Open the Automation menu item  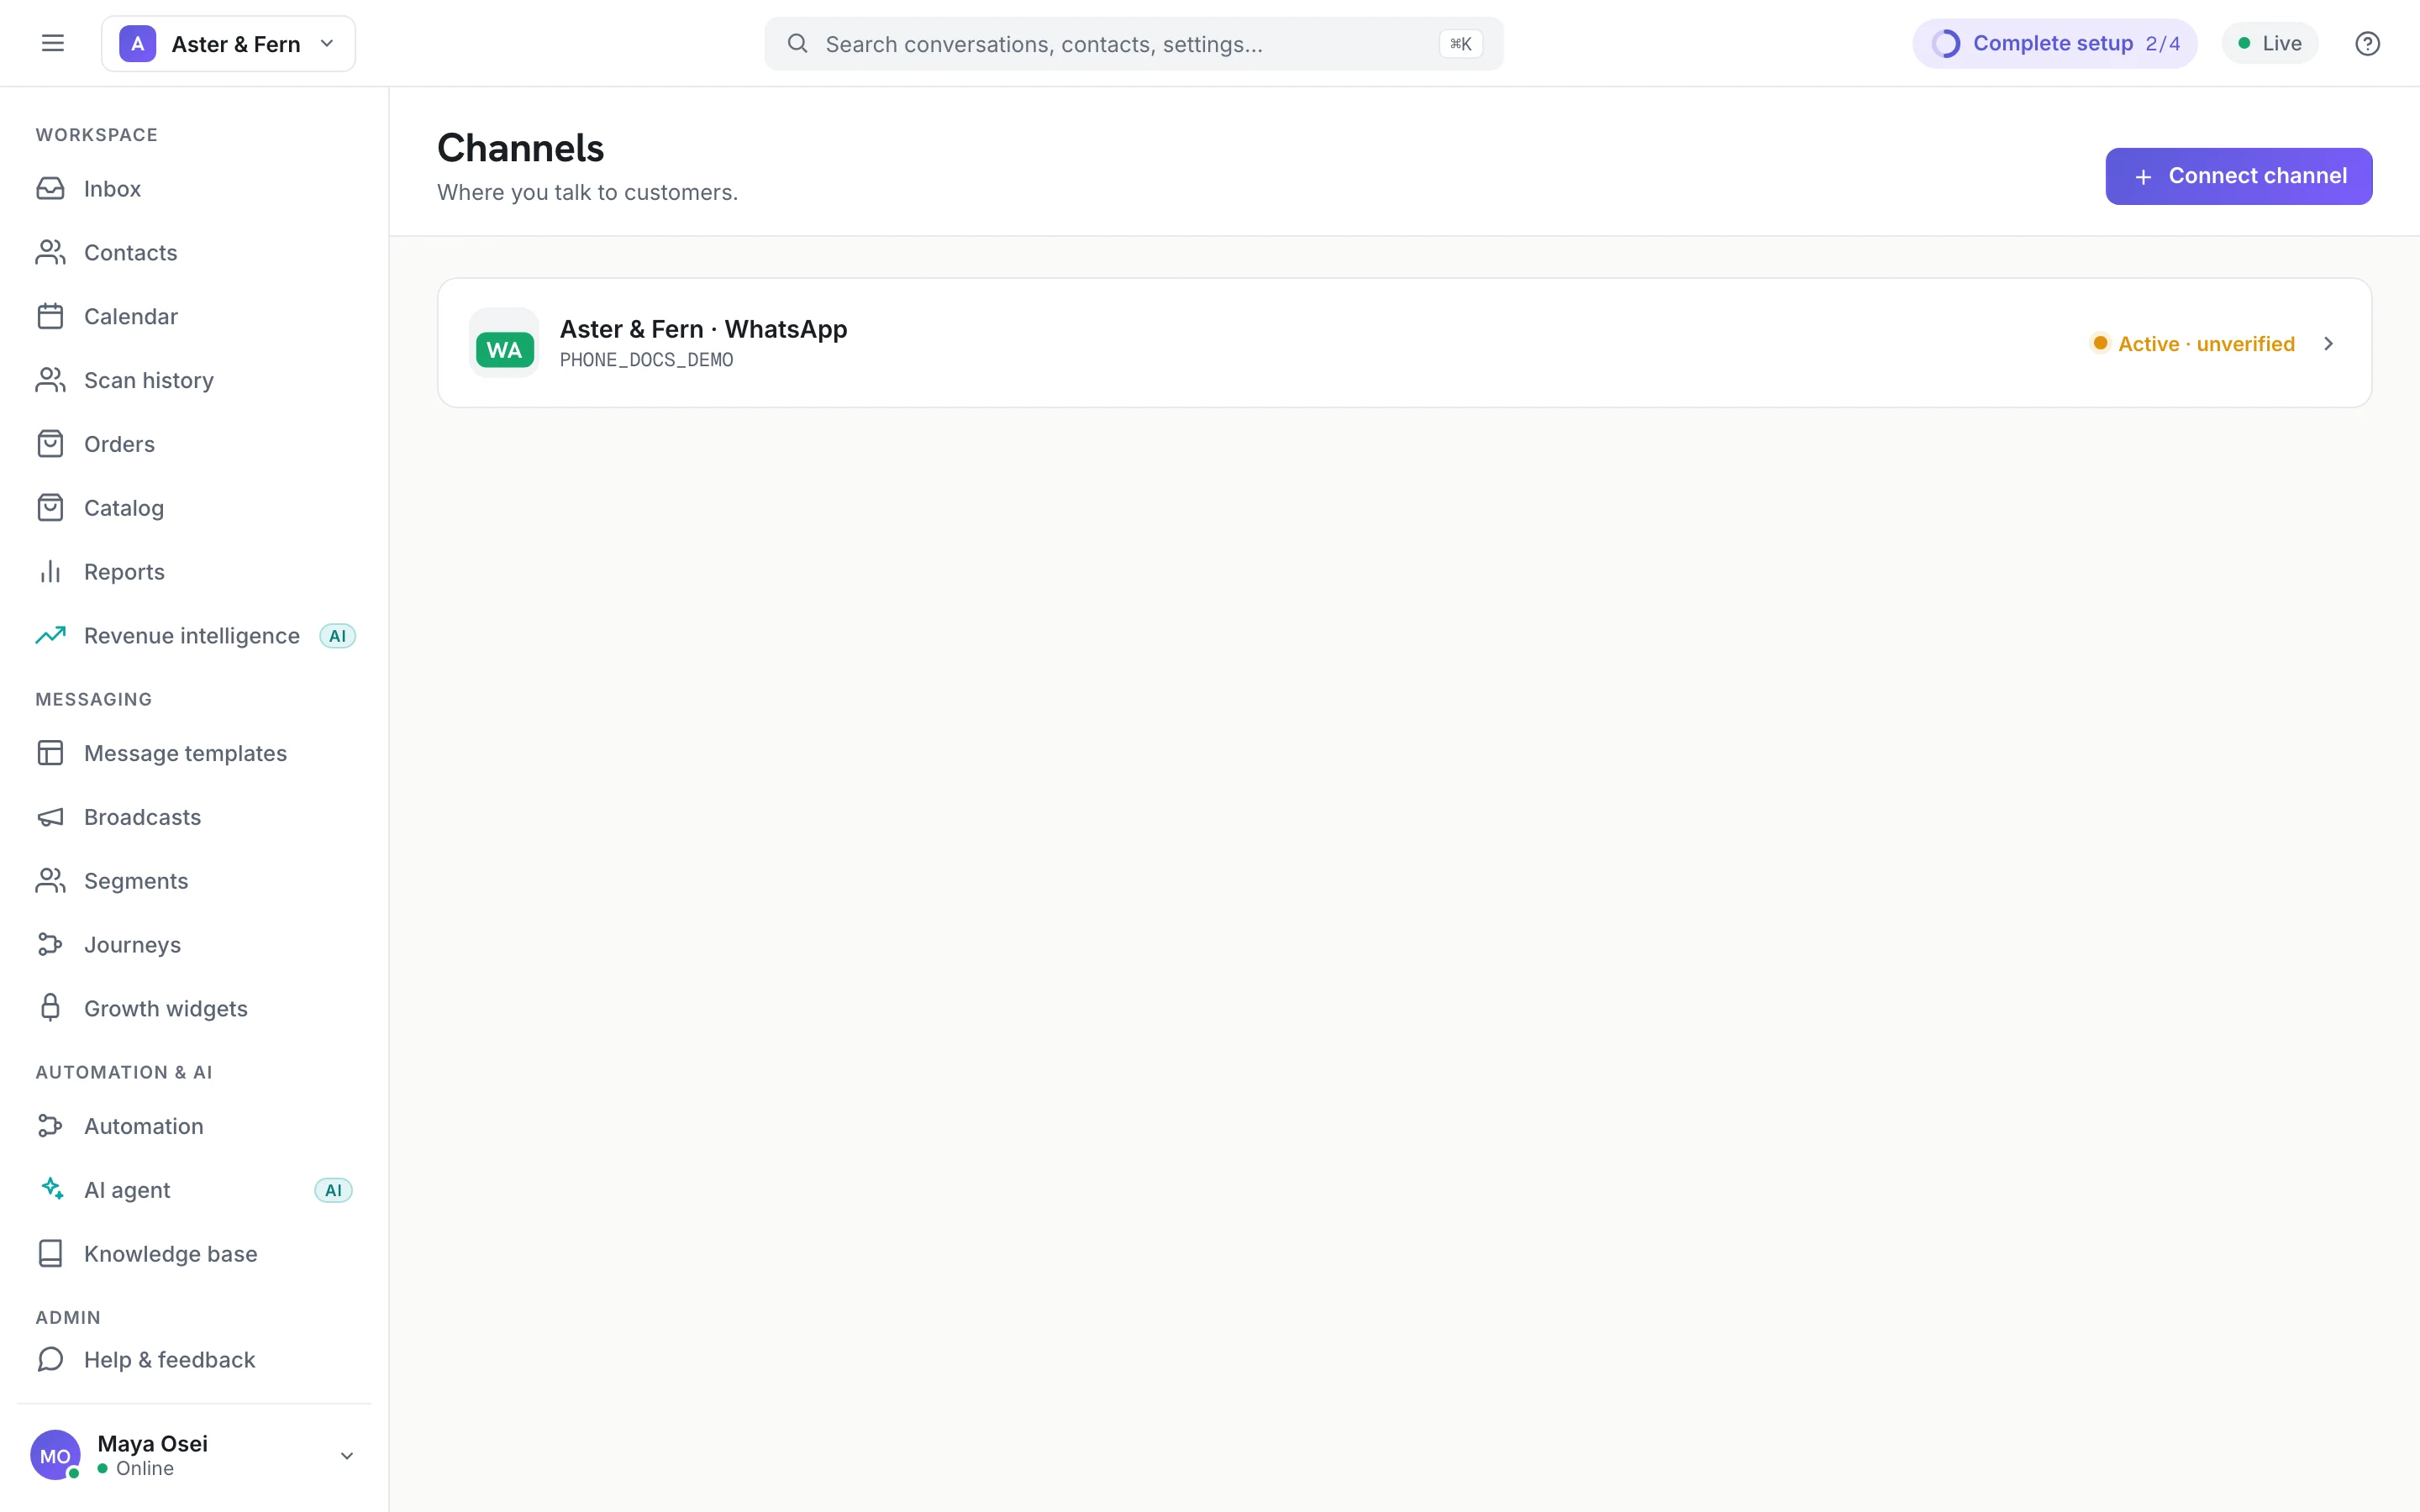[x=194, y=1126]
